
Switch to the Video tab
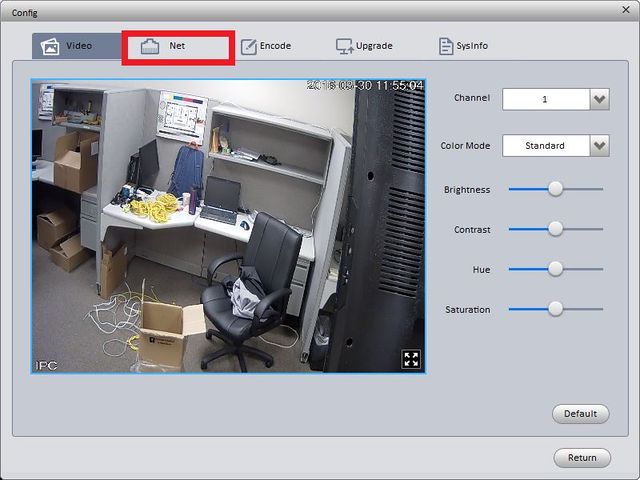(x=77, y=46)
